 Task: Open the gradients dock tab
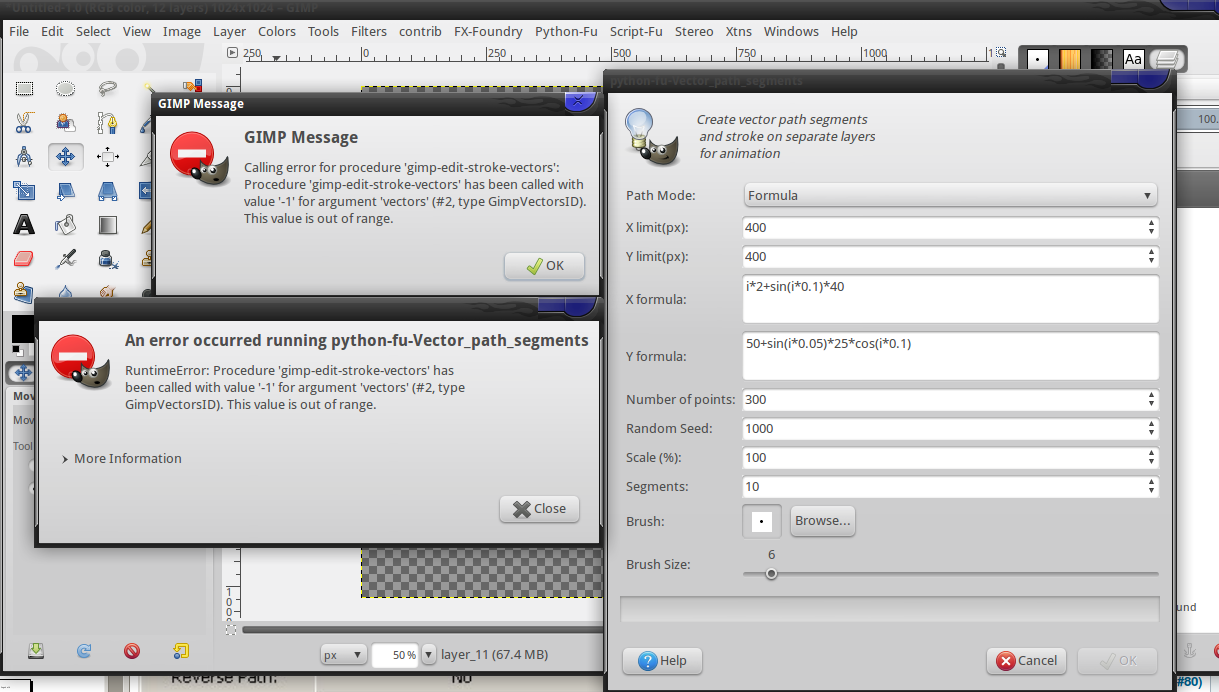(x=1102, y=60)
